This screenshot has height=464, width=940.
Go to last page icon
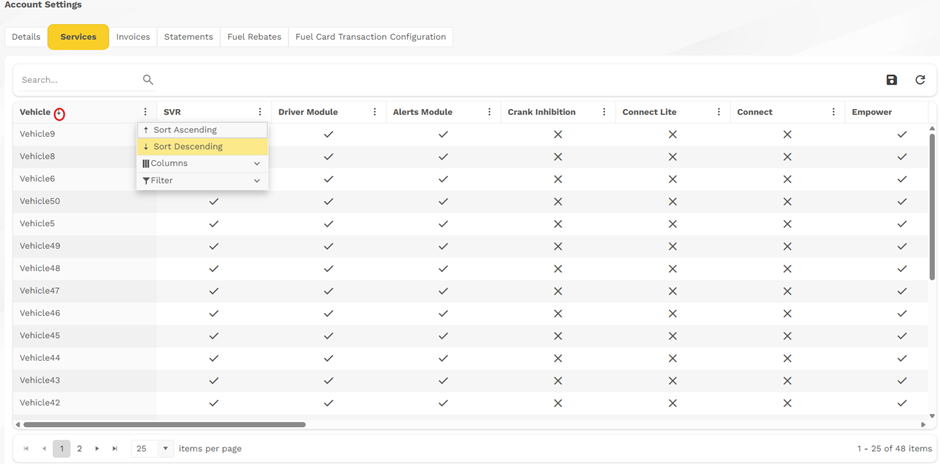(x=115, y=448)
